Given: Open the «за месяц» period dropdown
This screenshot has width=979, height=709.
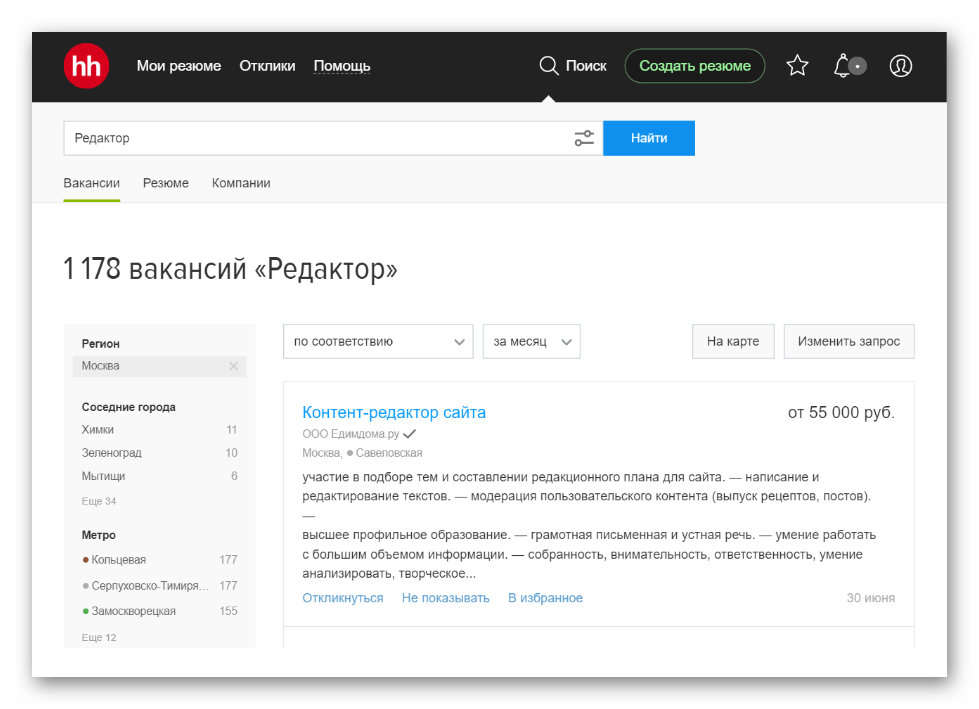Looking at the screenshot, I should tap(531, 341).
